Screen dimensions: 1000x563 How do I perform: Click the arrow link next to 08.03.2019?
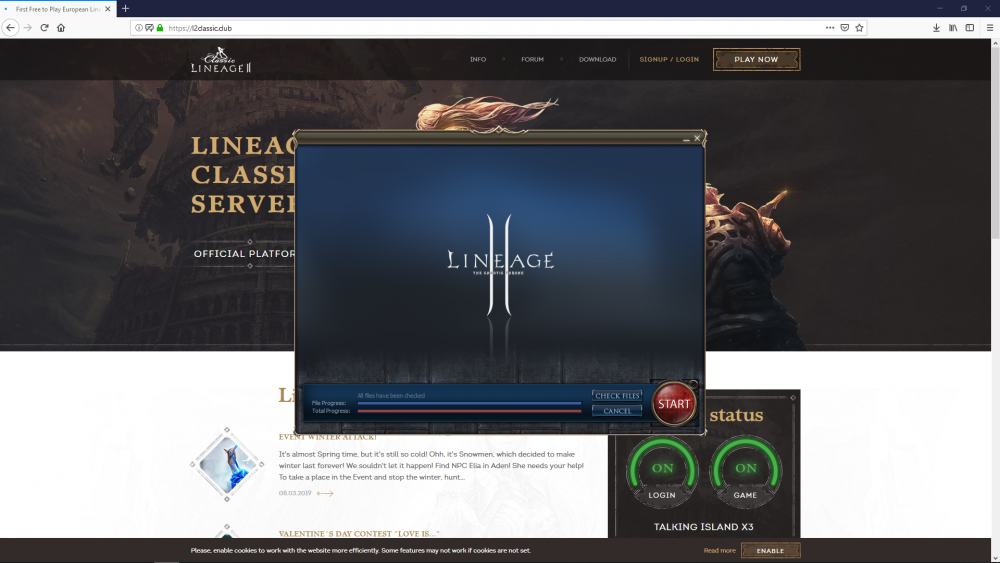point(325,493)
